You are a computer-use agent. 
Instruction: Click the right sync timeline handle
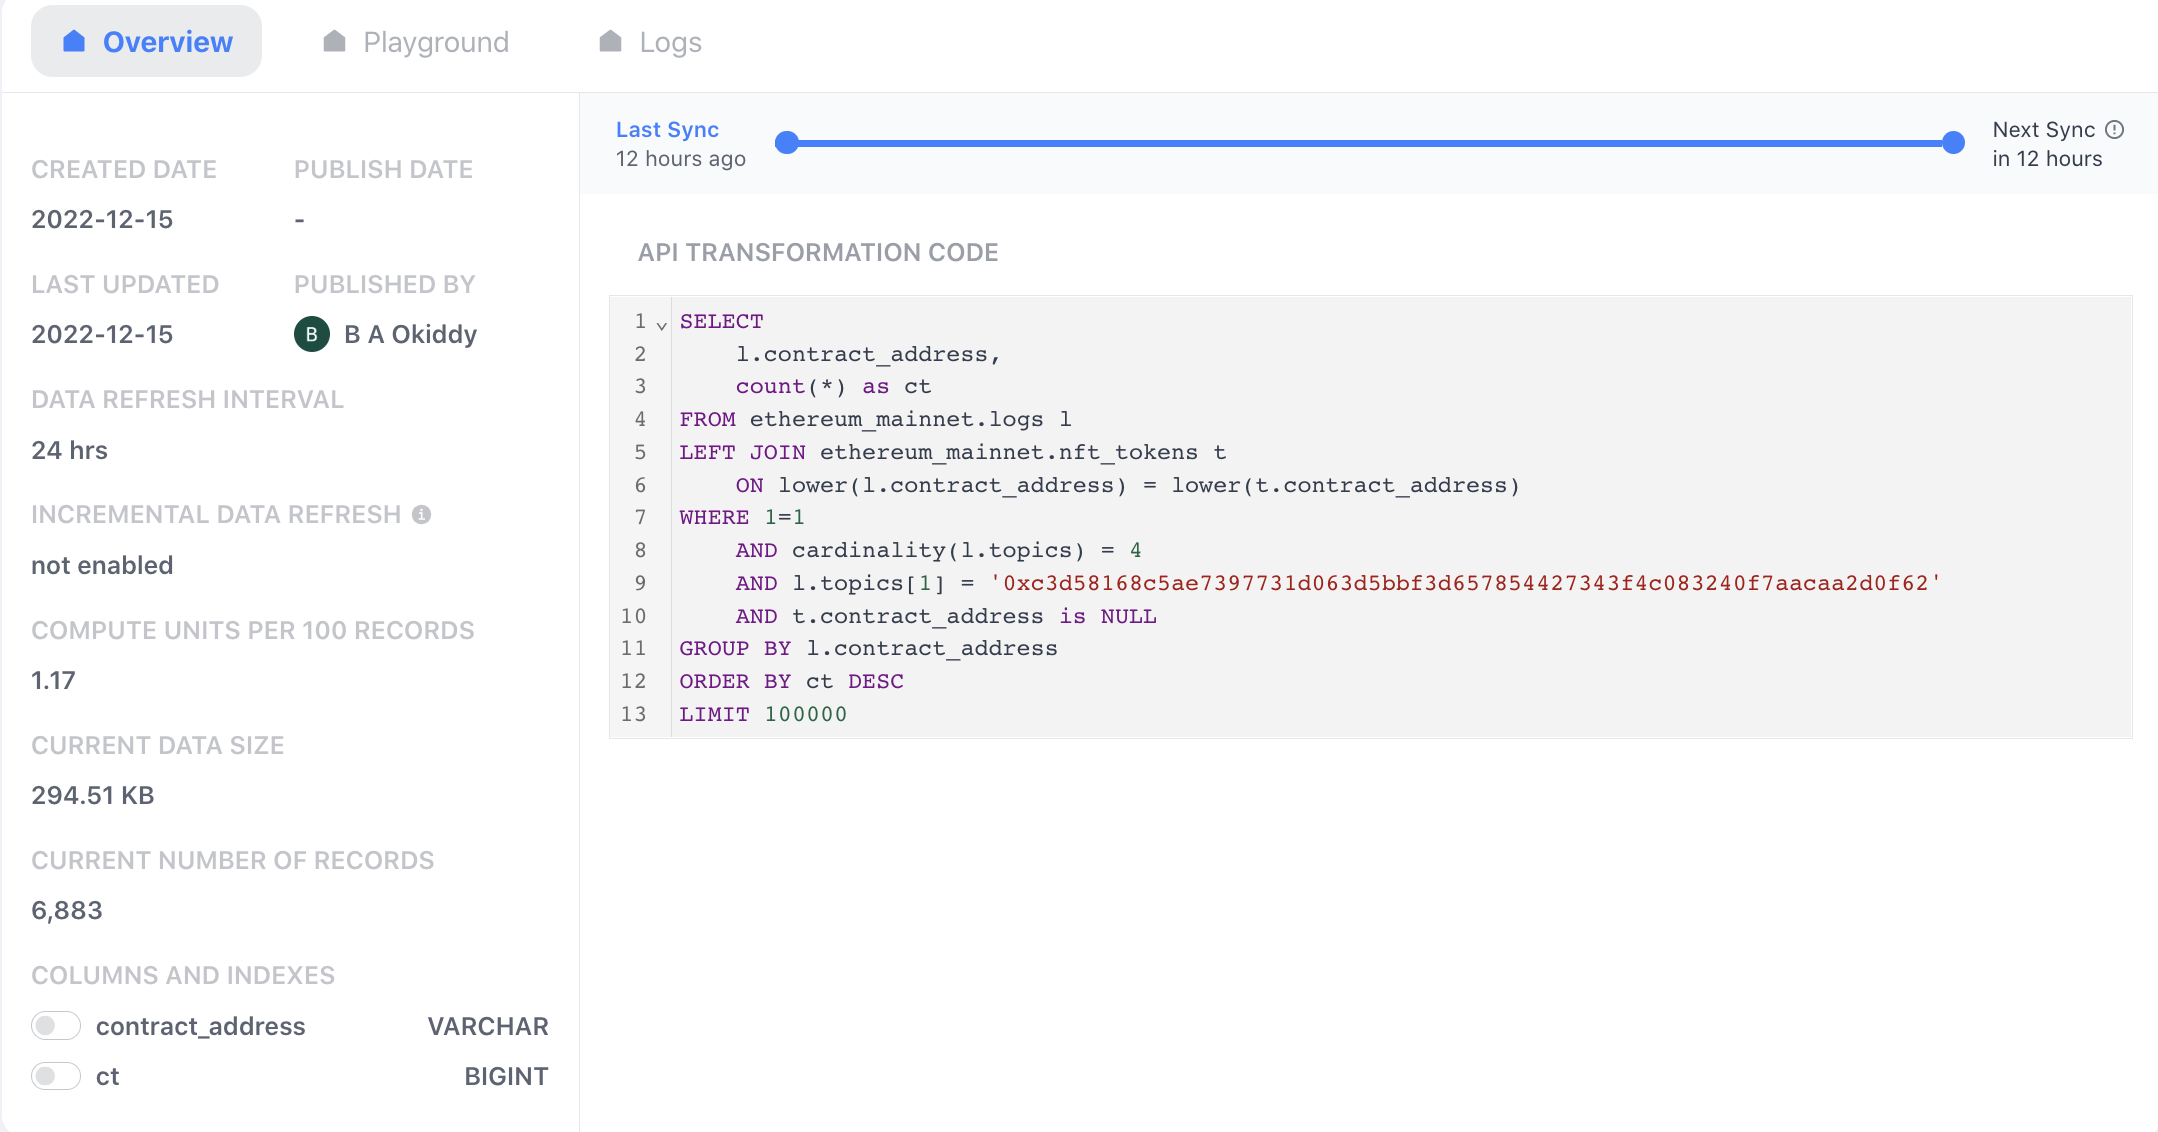coord(1953,143)
